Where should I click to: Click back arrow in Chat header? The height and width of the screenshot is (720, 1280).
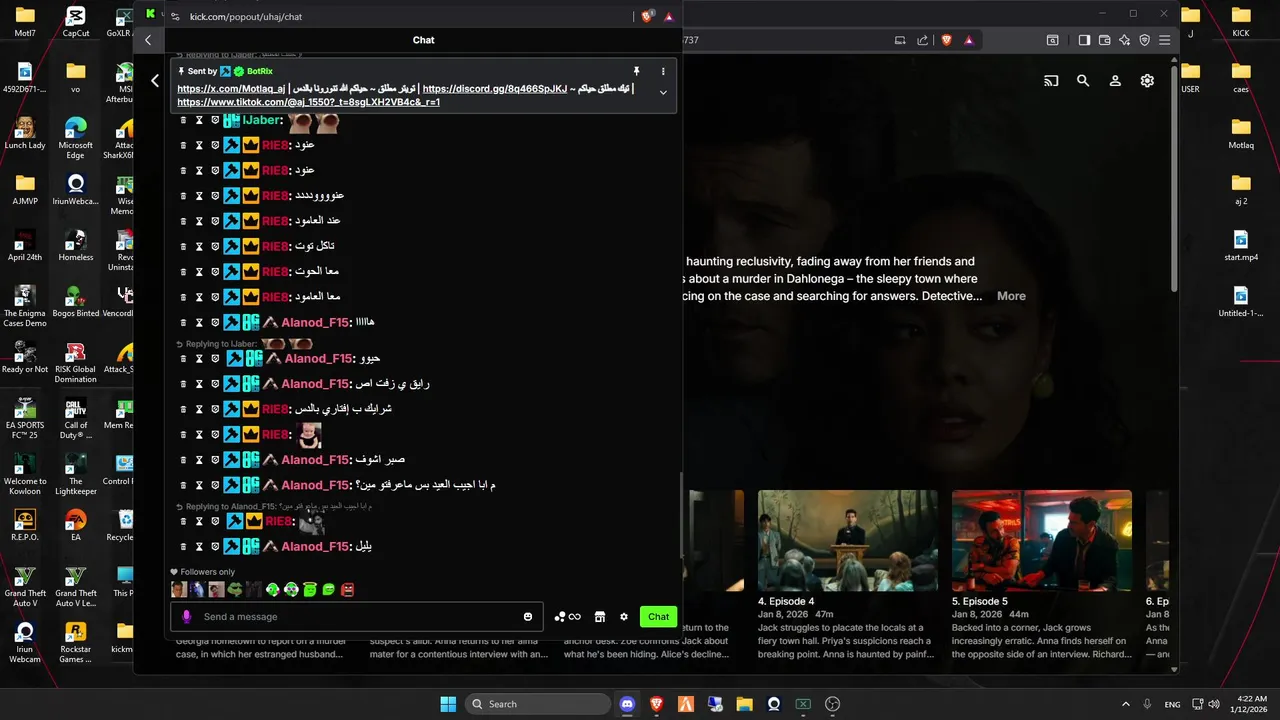(148, 40)
